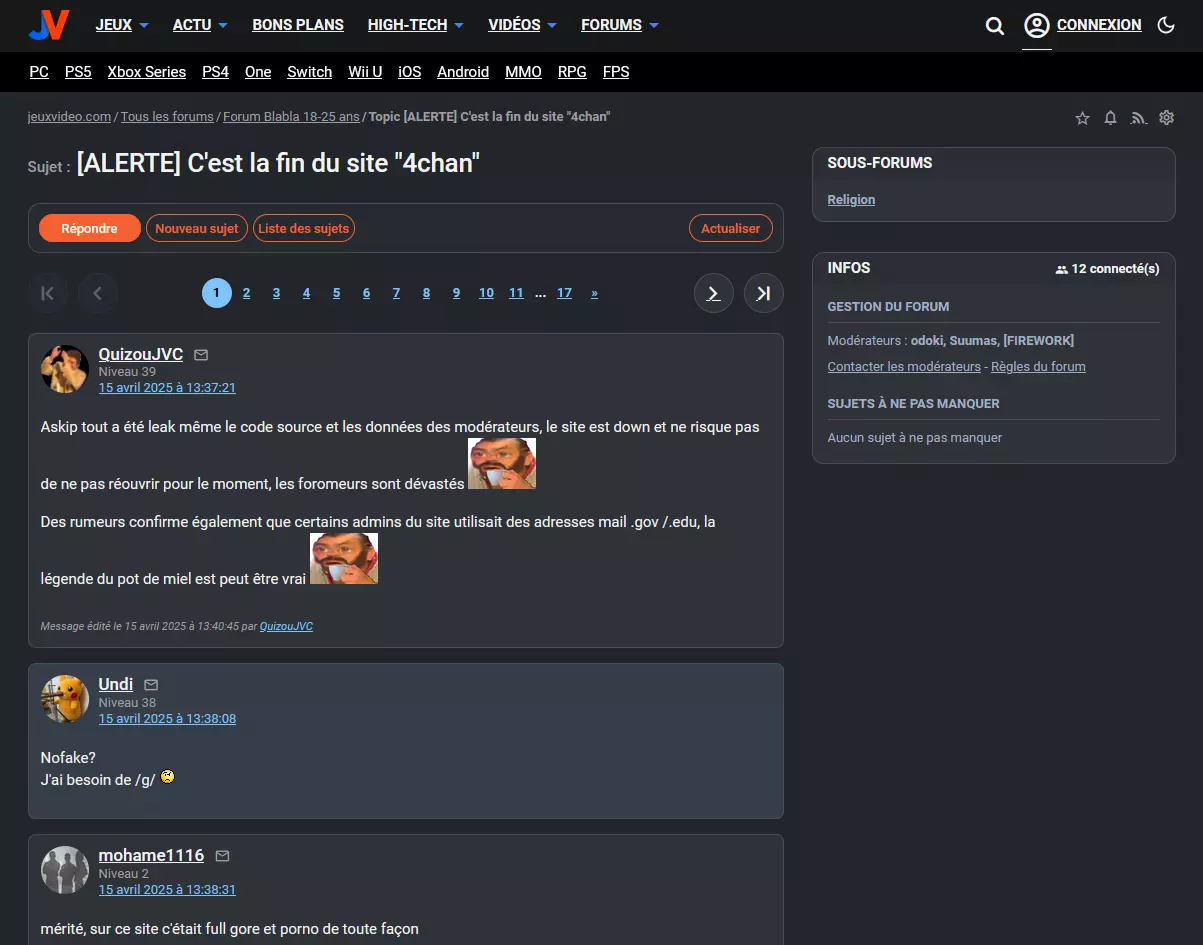Click Contacter les modérateurs link
The width and height of the screenshot is (1203, 945).
(x=904, y=367)
